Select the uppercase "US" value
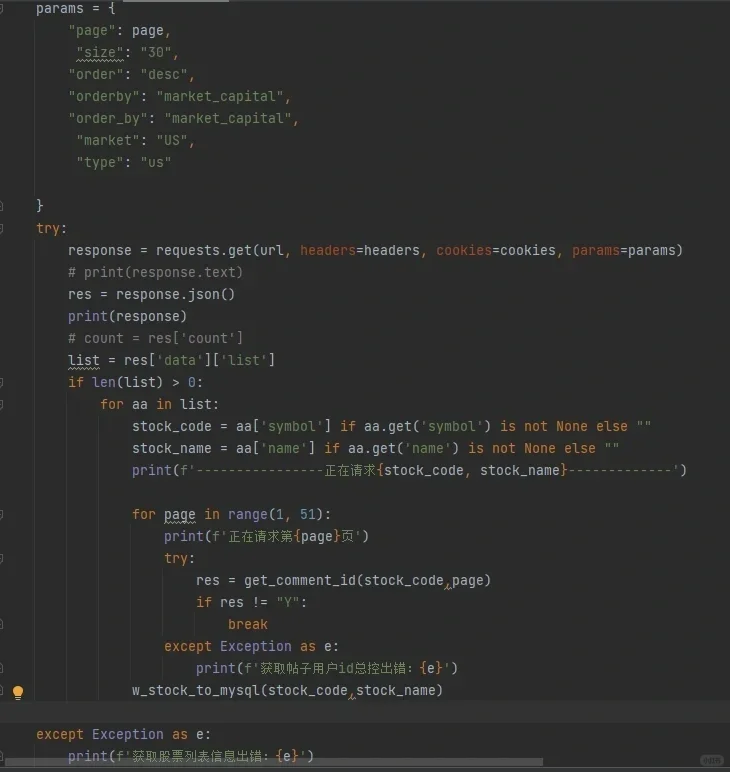The image size is (730, 772). (x=172, y=141)
